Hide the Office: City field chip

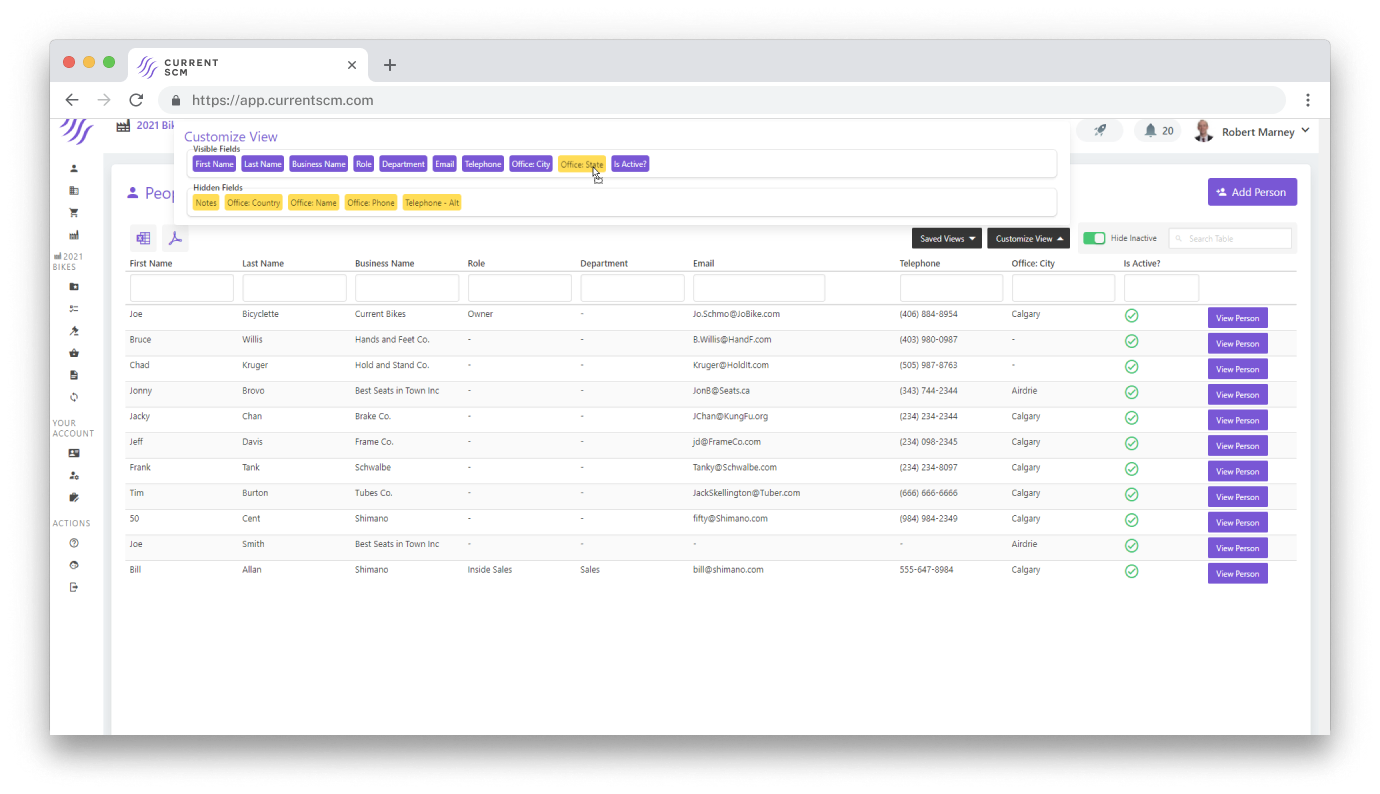click(531, 164)
